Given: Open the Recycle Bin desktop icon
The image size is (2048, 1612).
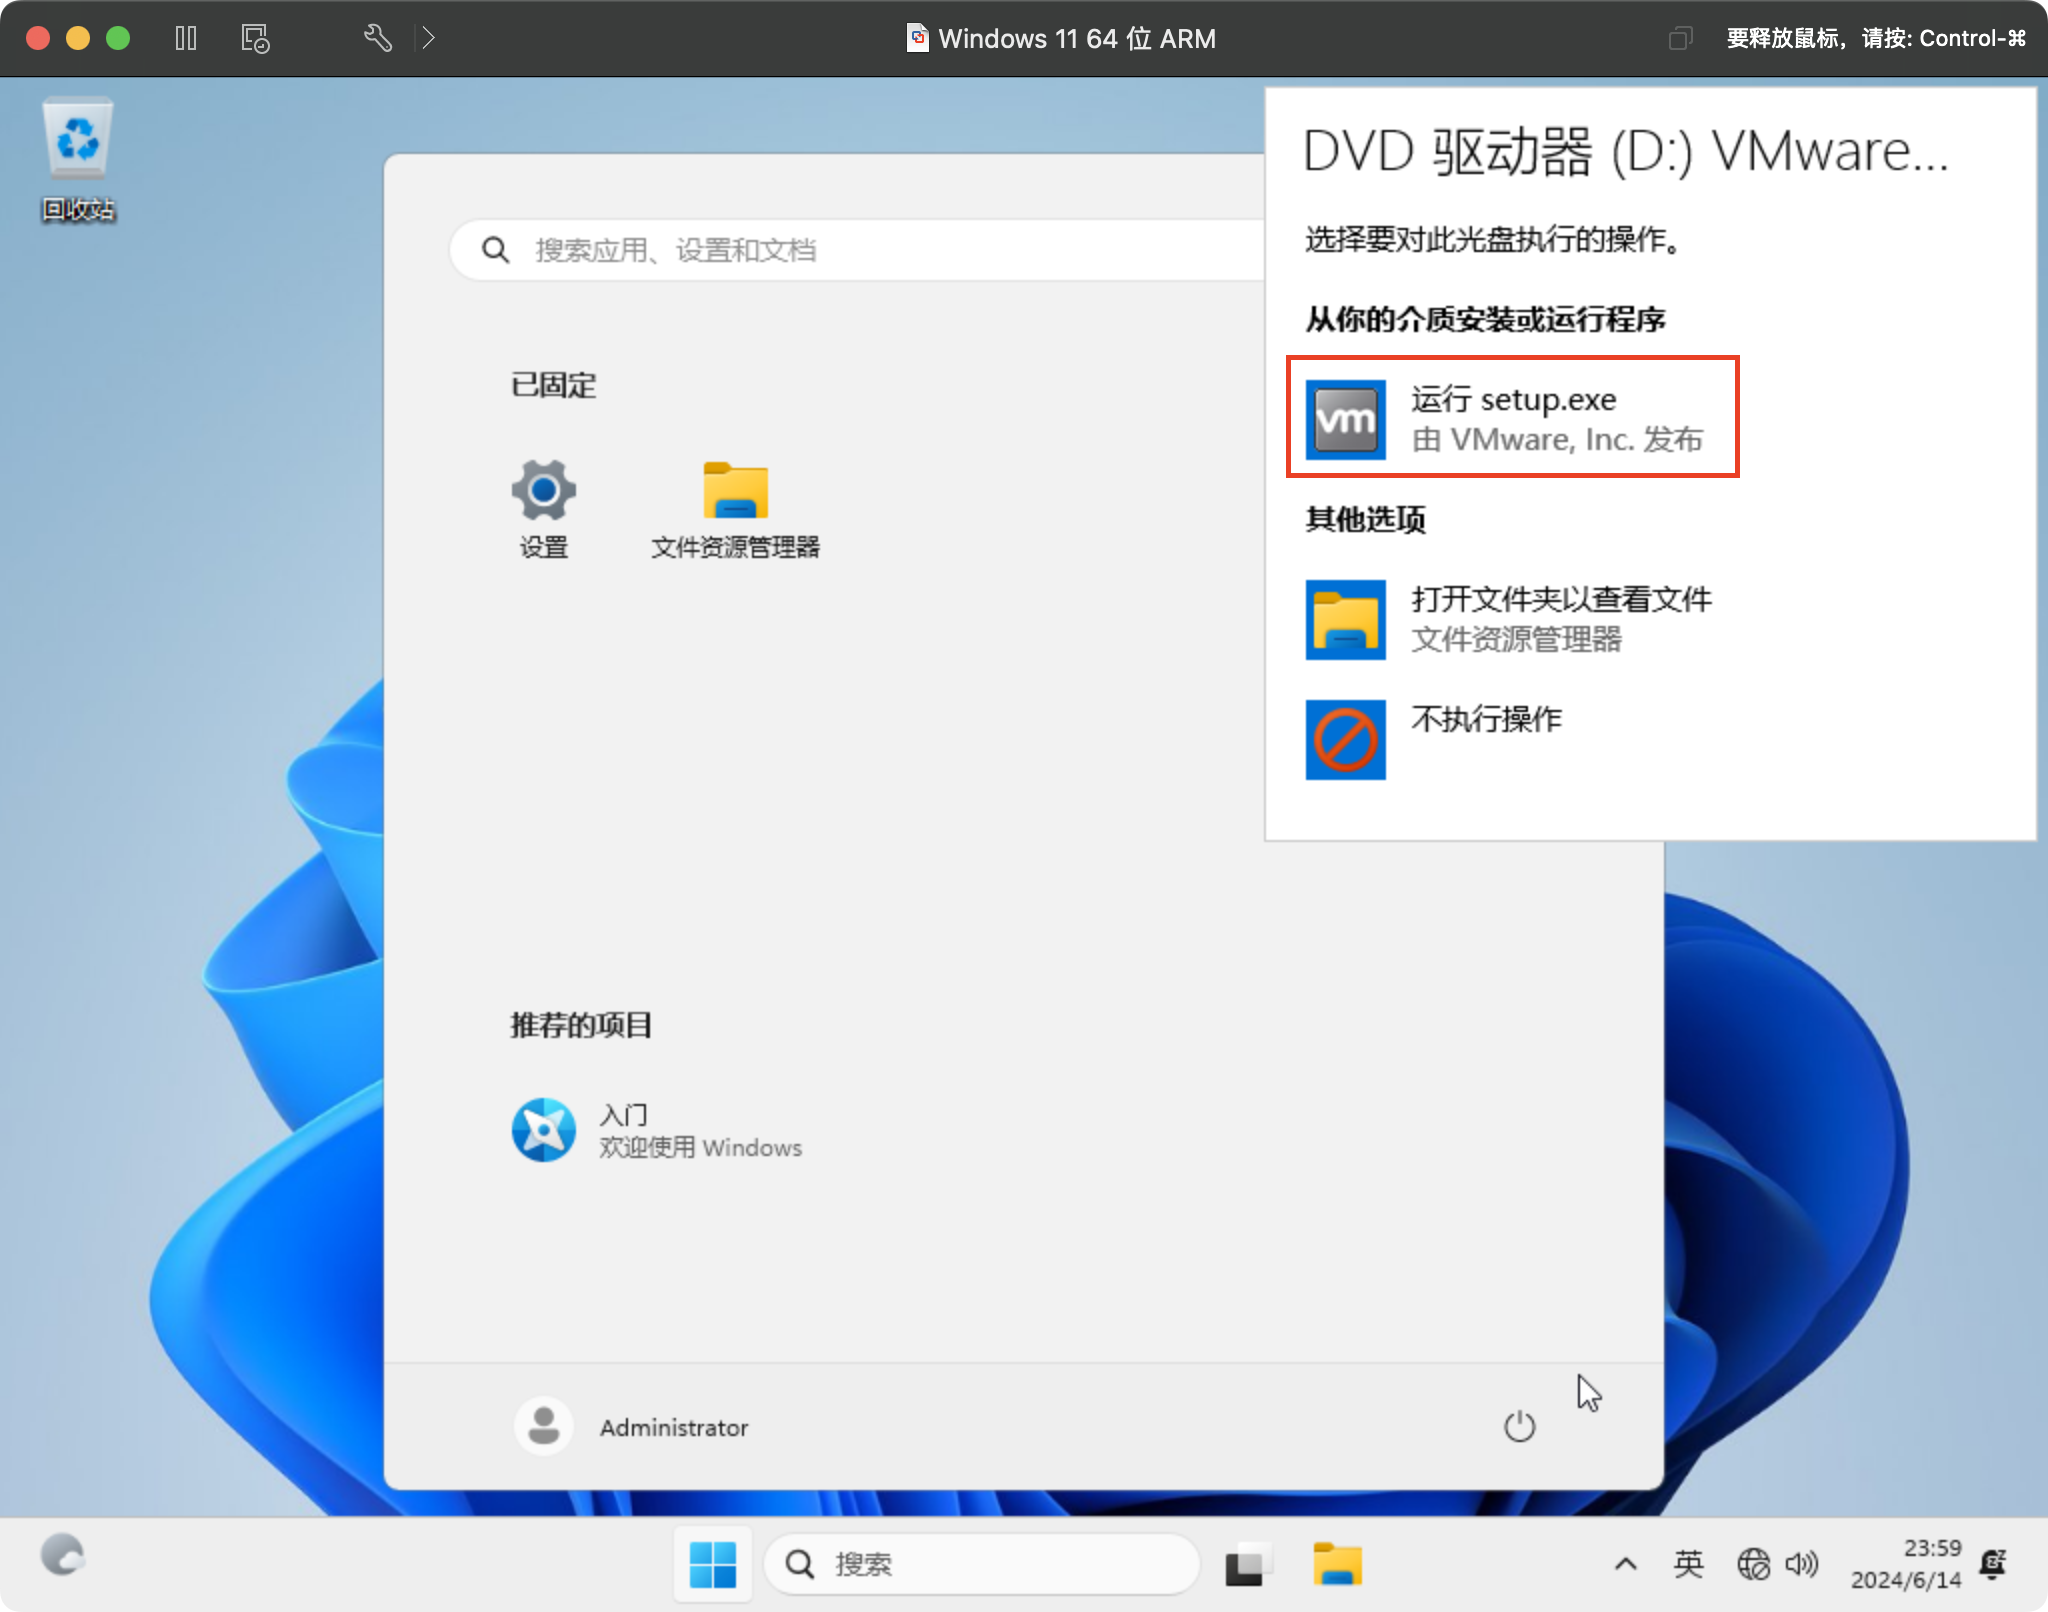Looking at the screenshot, I should click(78, 161).
